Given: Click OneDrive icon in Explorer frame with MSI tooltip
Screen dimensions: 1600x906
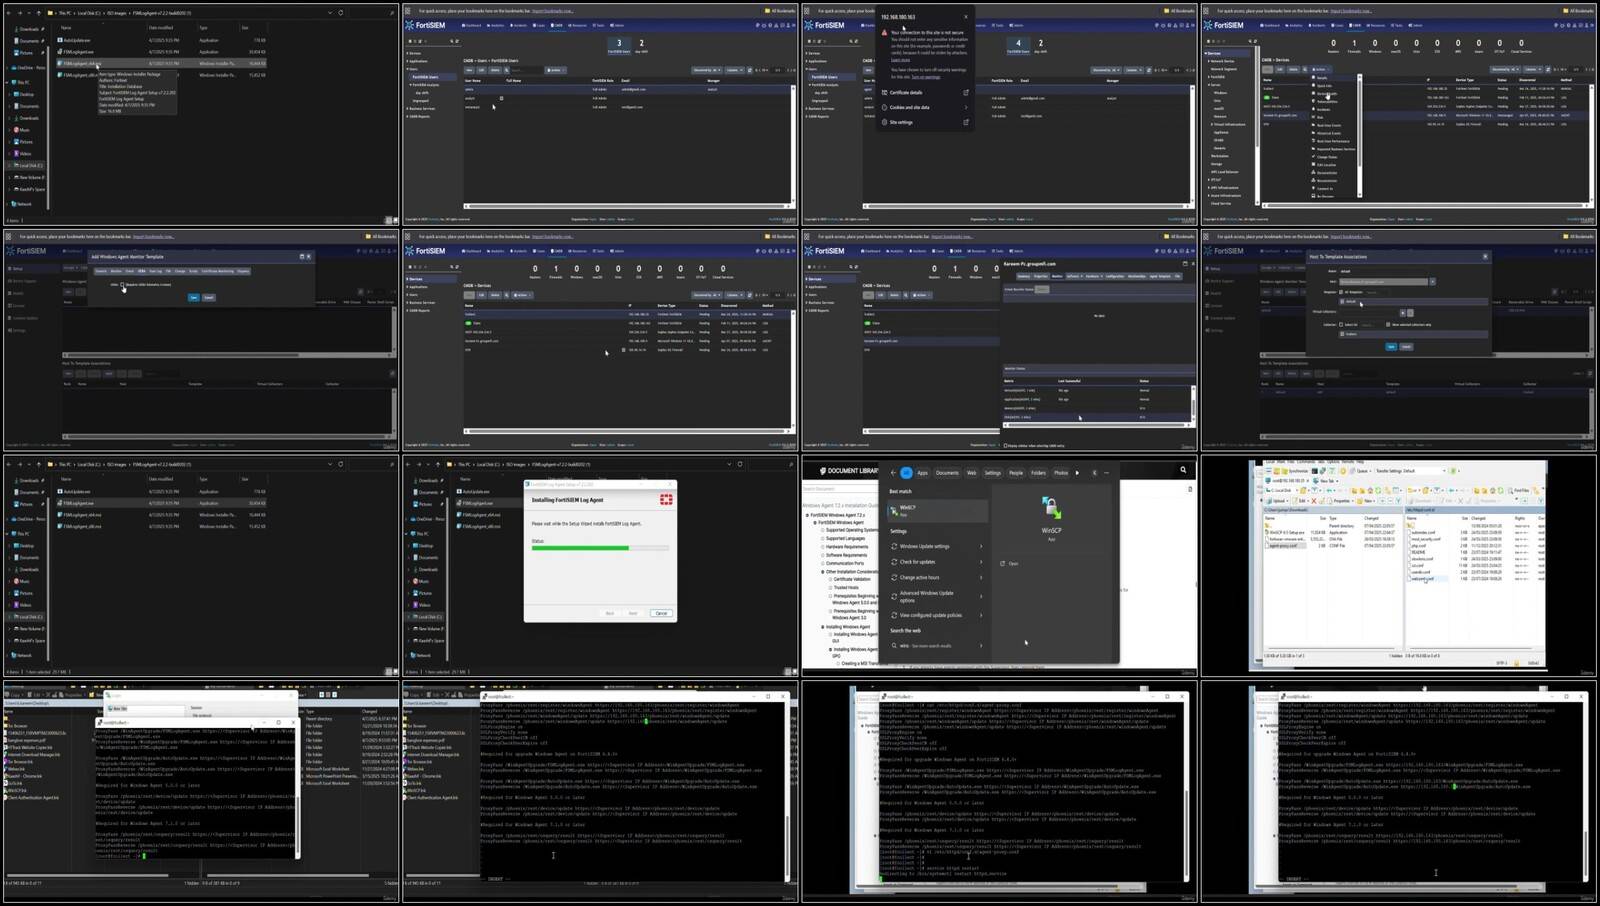Looking at the screenshot, I should (12, 68).
